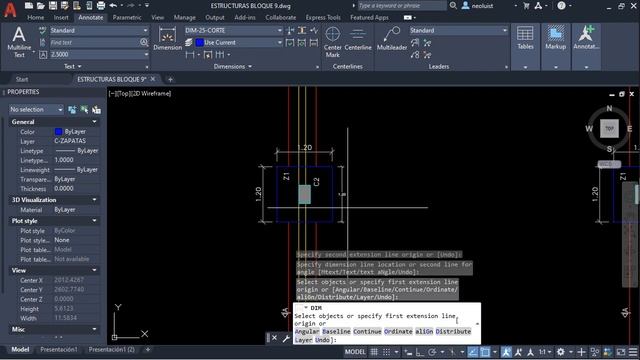The height and width of the screenshot is (360, 640).
Task: Collapse the Plot style section
Action: point(94,220)
